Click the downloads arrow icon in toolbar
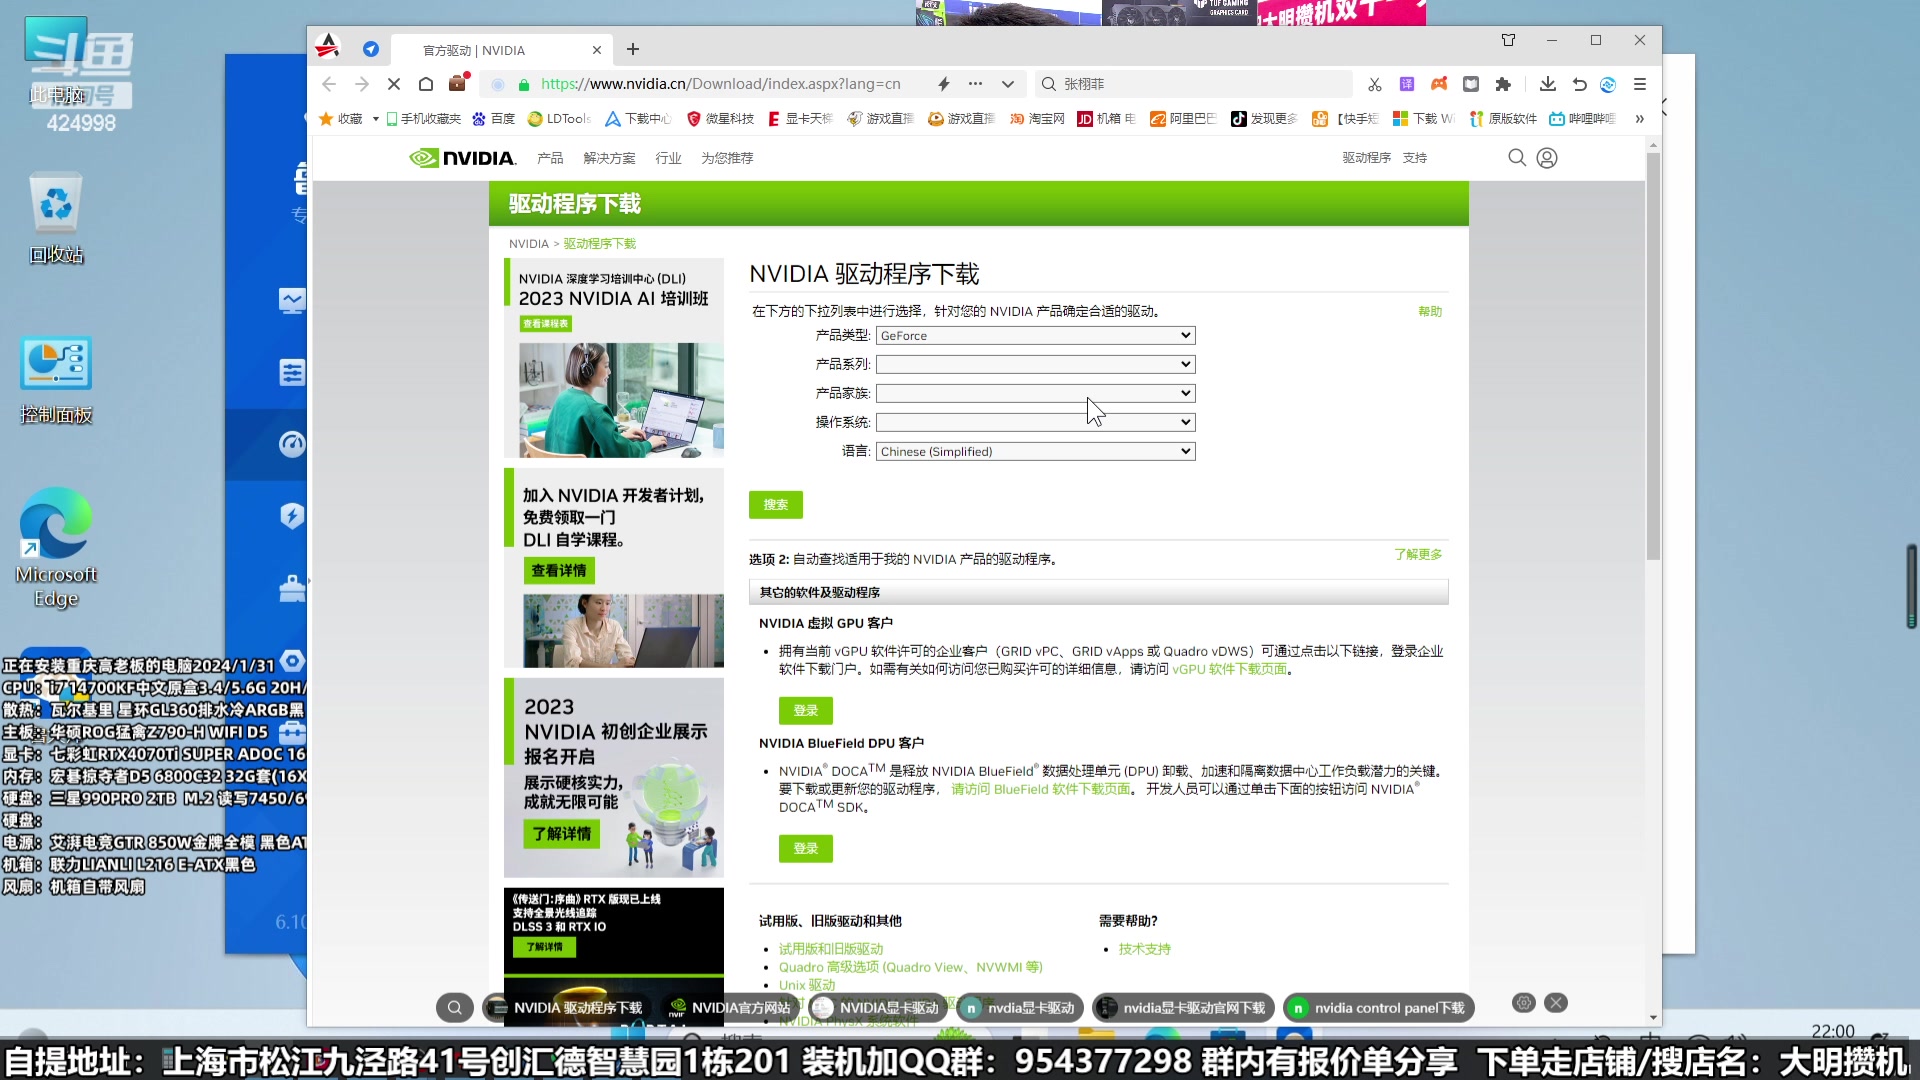Screen dimensions: 1920x1080 pyautogui.click(x=1548, y=84)
